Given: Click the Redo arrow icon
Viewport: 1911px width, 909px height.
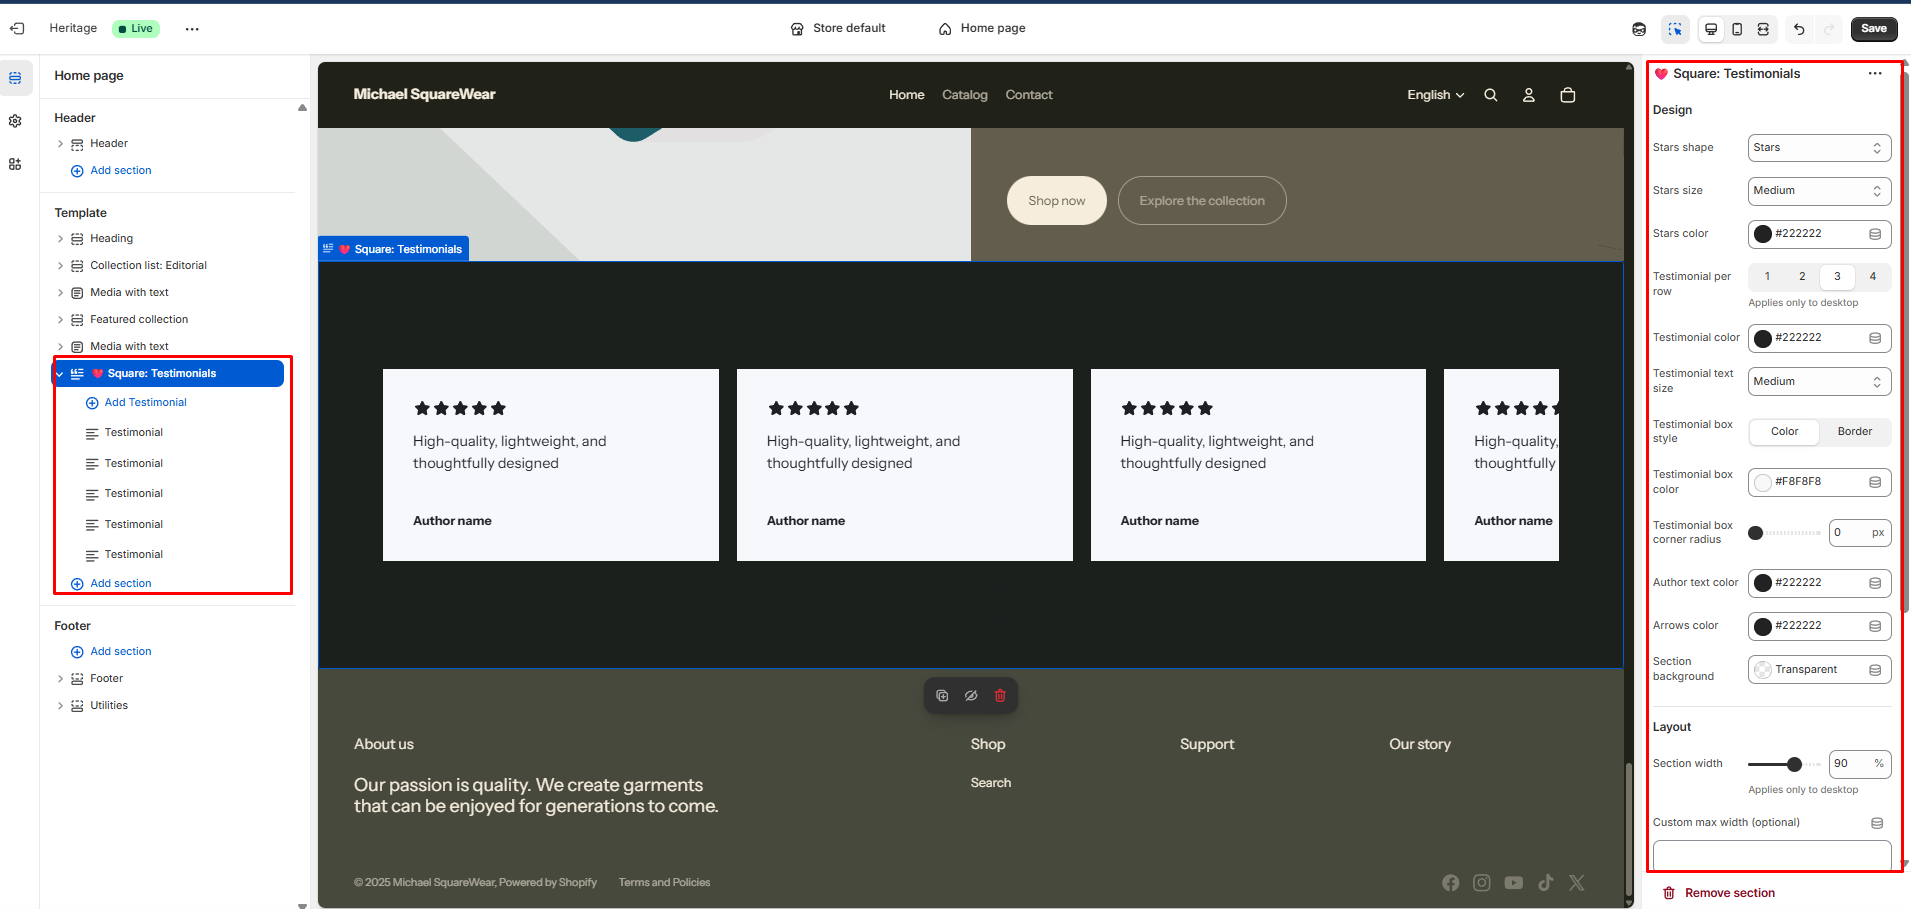Looking at the screenshot, I should click(x=1829, y=29).
